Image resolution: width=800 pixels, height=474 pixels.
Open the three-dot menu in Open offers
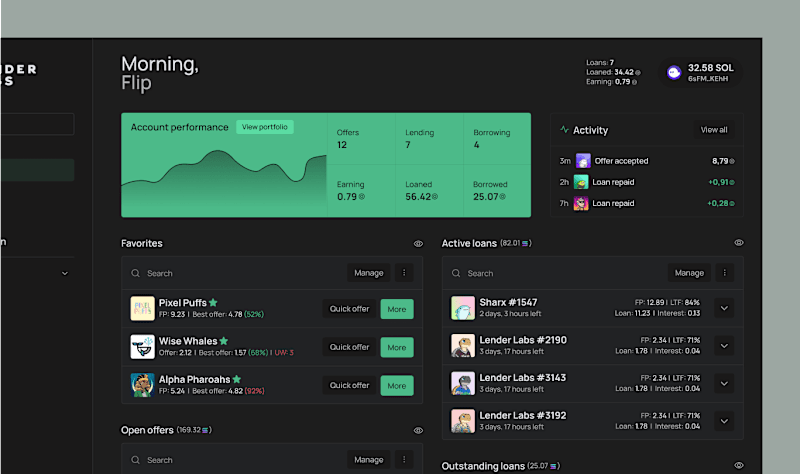click(404, 460)
